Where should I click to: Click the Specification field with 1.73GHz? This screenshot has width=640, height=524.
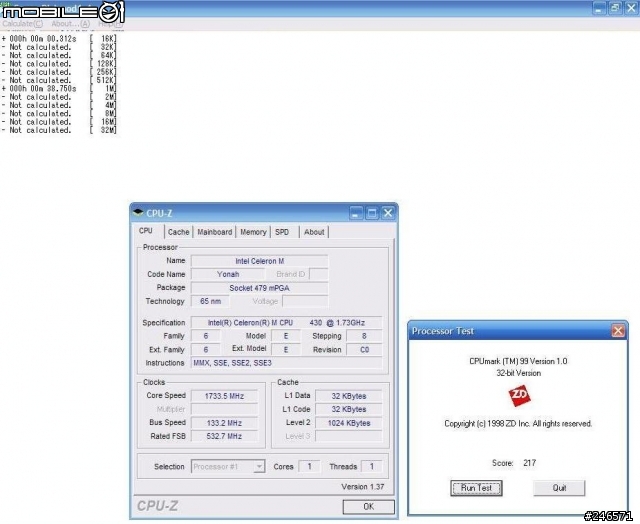click(287, 323)
